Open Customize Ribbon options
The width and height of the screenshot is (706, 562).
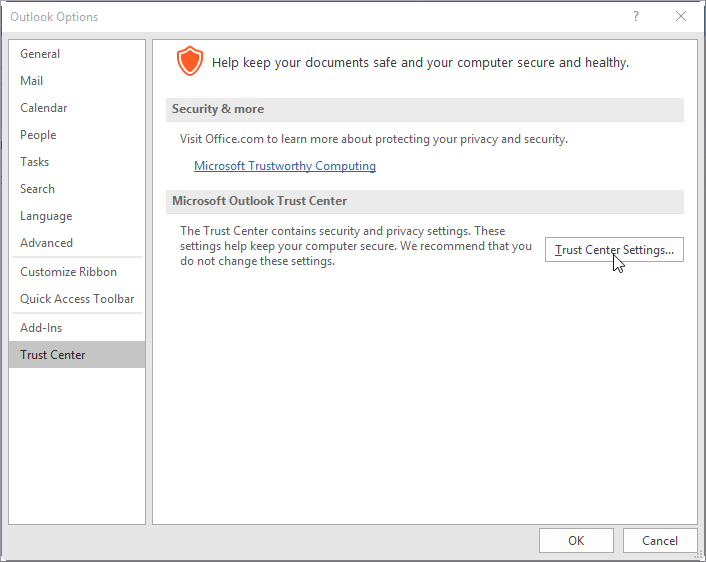pyautogui.click(x=77, y=272)
